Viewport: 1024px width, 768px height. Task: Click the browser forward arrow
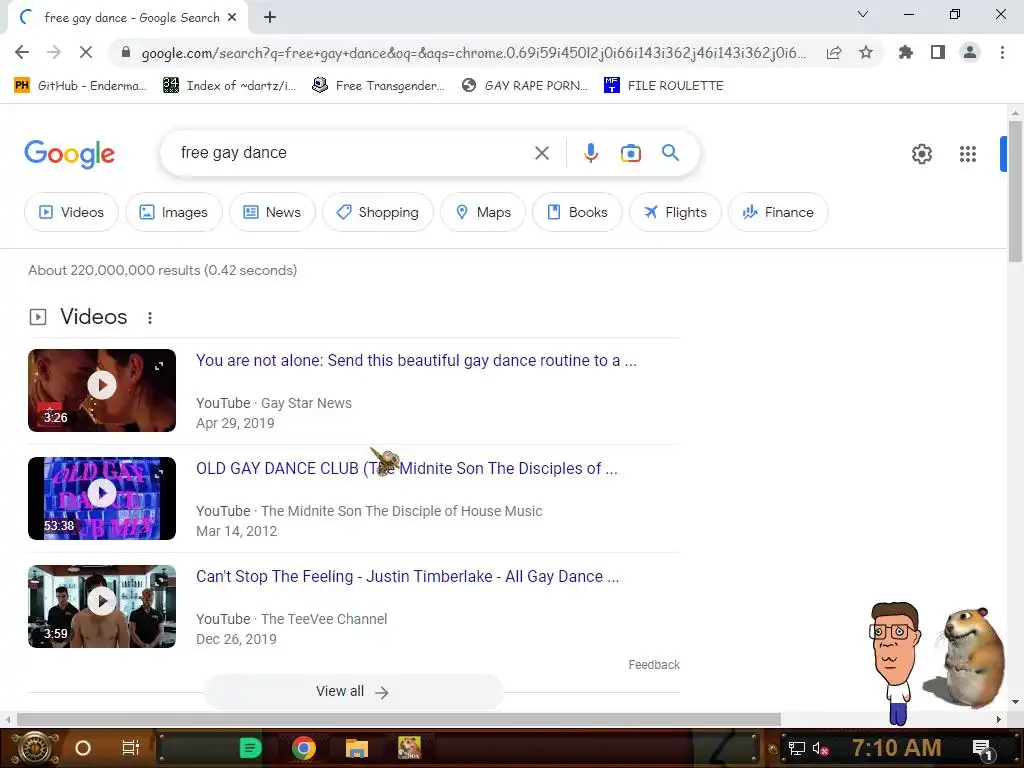pos(54,52)
